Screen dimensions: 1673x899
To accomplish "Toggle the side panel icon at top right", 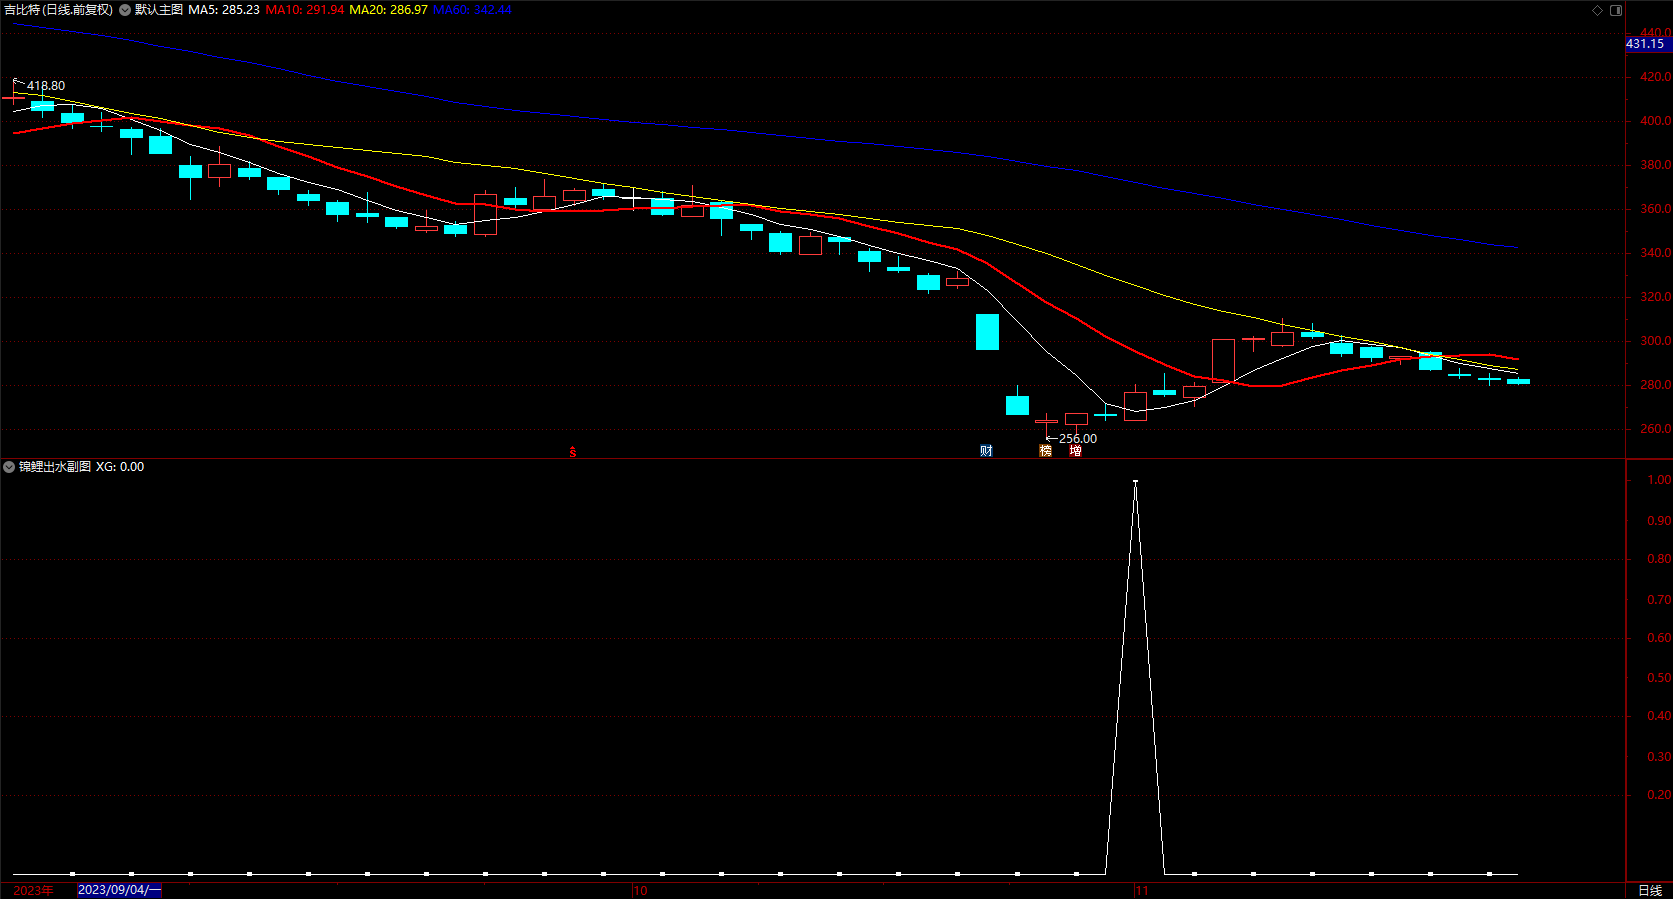I will 1616,10.
